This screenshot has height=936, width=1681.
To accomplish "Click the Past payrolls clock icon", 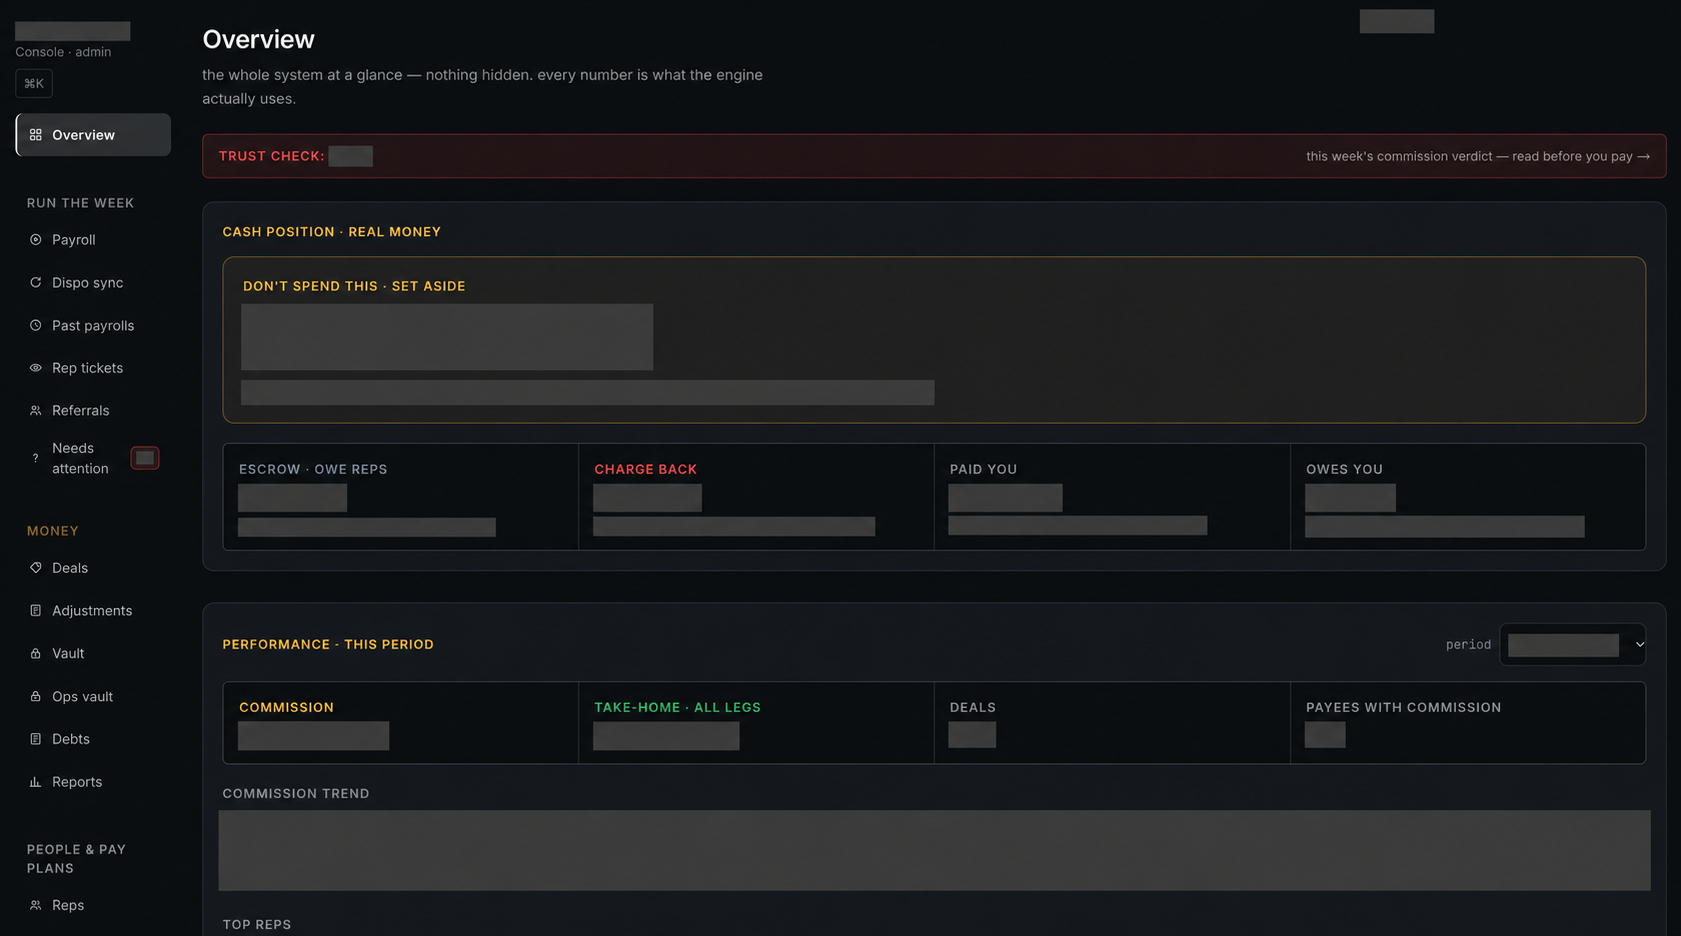I will point(36,326).
